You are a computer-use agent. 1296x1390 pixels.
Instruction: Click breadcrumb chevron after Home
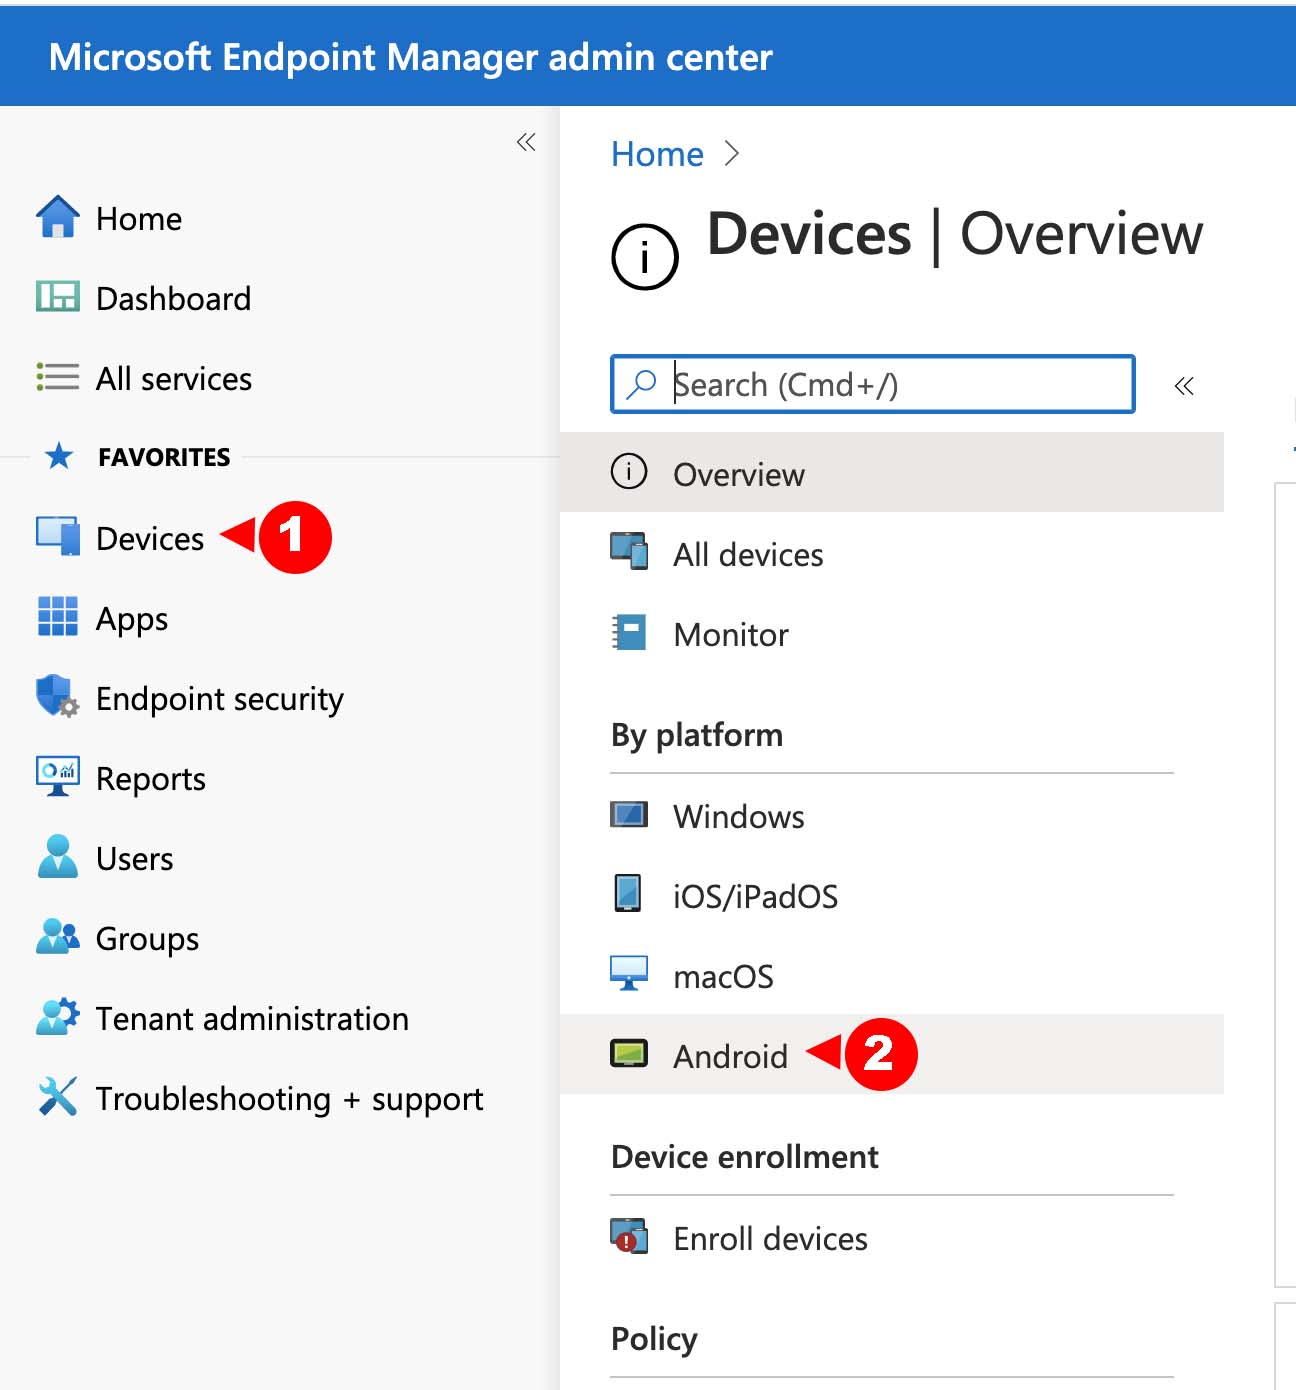click(x=732, y=154)
